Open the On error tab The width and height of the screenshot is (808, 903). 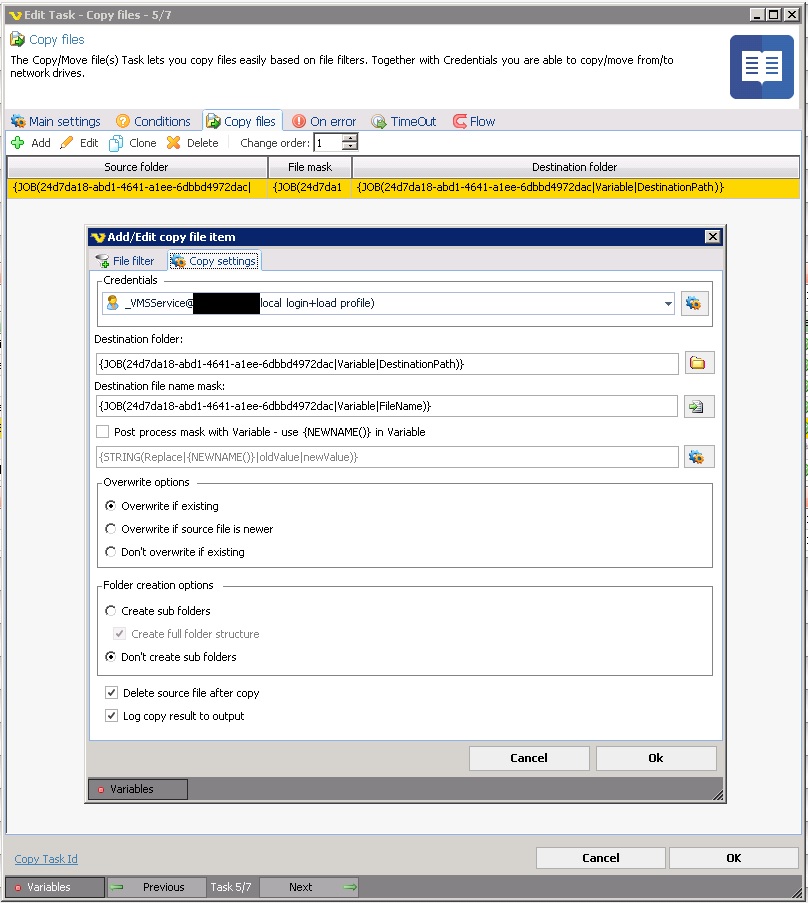click(323, 121)
